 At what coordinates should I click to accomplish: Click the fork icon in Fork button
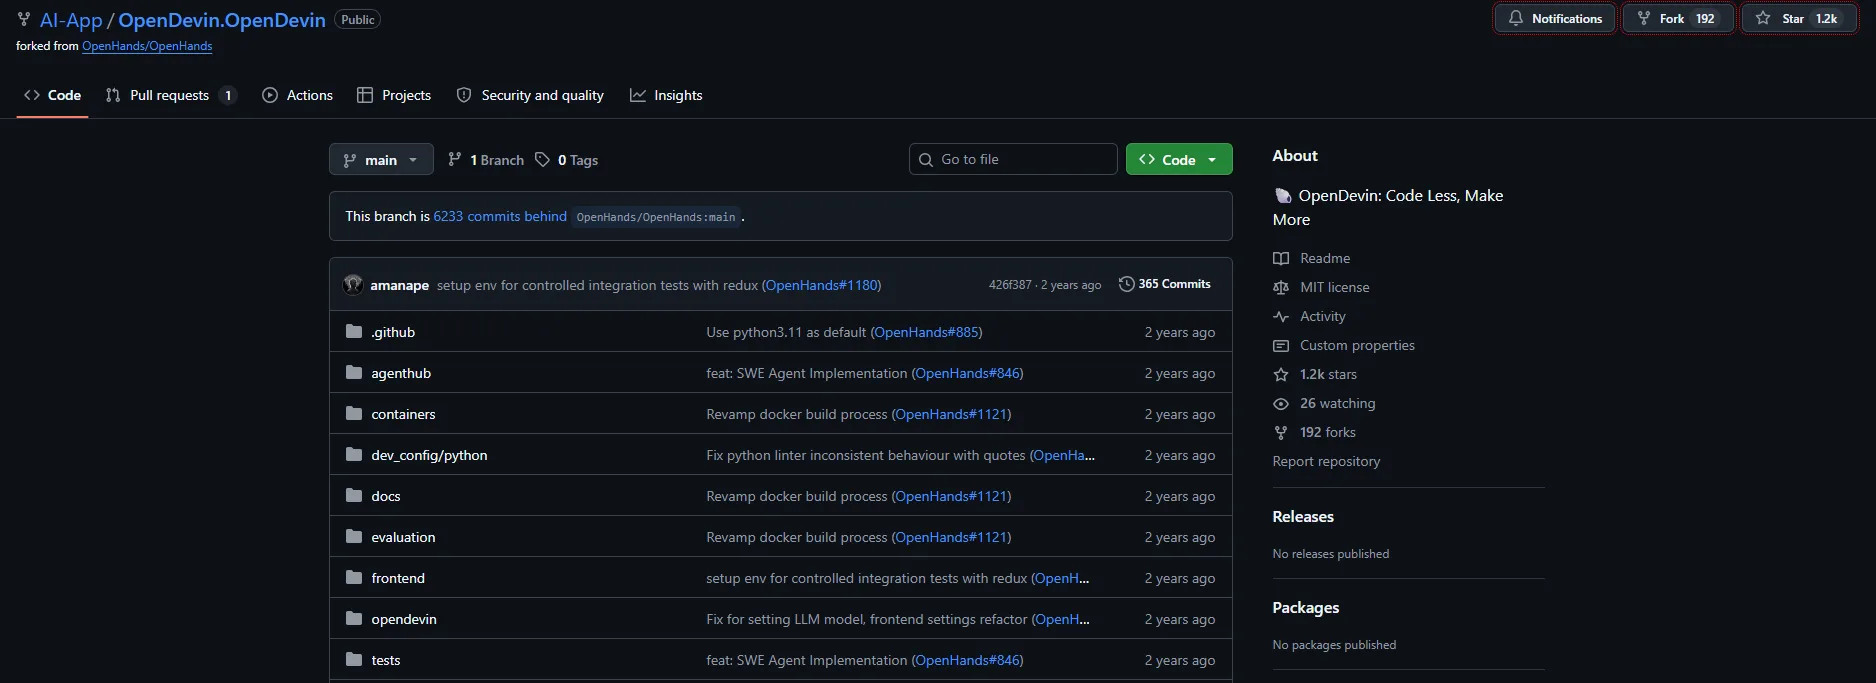click(x=1643, y=19)
